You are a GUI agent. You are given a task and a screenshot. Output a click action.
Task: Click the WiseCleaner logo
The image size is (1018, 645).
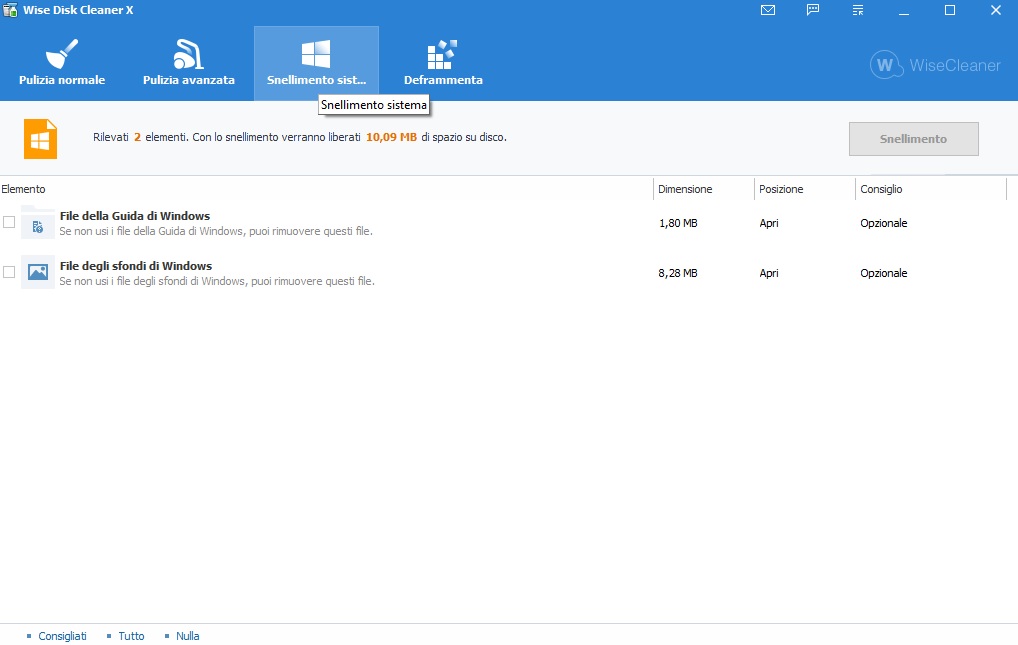(x=935, y=65)
